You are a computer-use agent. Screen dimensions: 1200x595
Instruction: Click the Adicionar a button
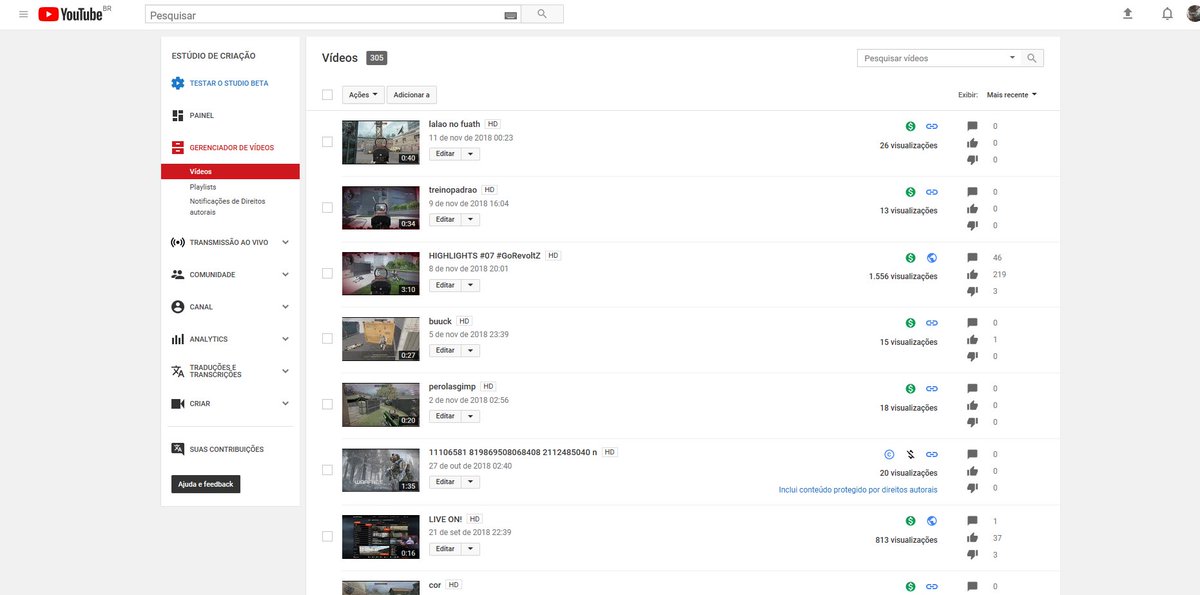click(x=411, y=95)
